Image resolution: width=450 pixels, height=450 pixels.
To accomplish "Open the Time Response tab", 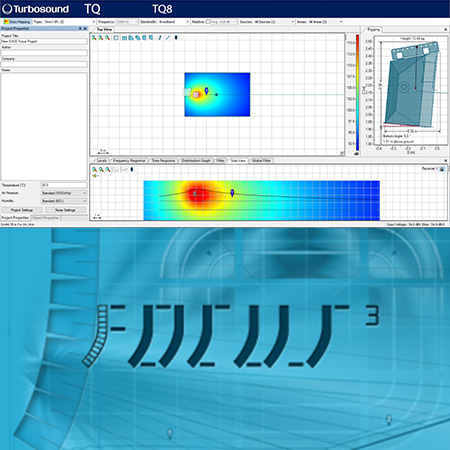I will [163, 161].
